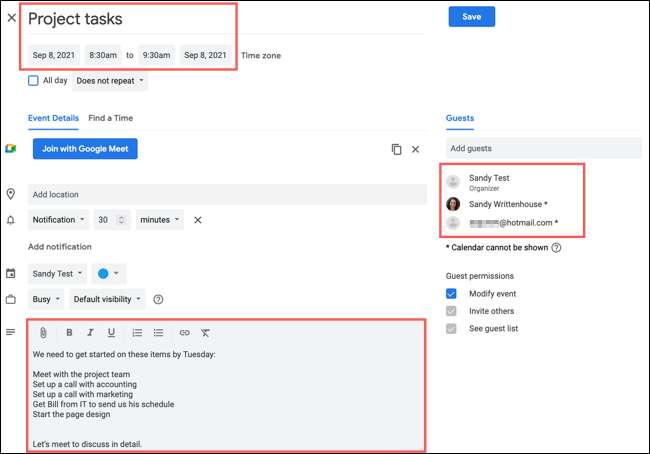Toggle the Invite others permission
Screen dimensions: 650x454
pos(451,311)
